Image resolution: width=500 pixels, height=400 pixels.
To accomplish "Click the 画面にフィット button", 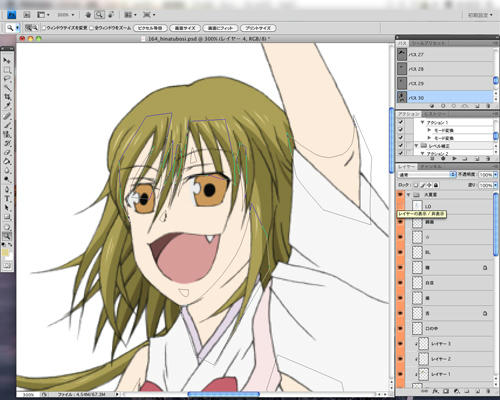I will [220, 28].
